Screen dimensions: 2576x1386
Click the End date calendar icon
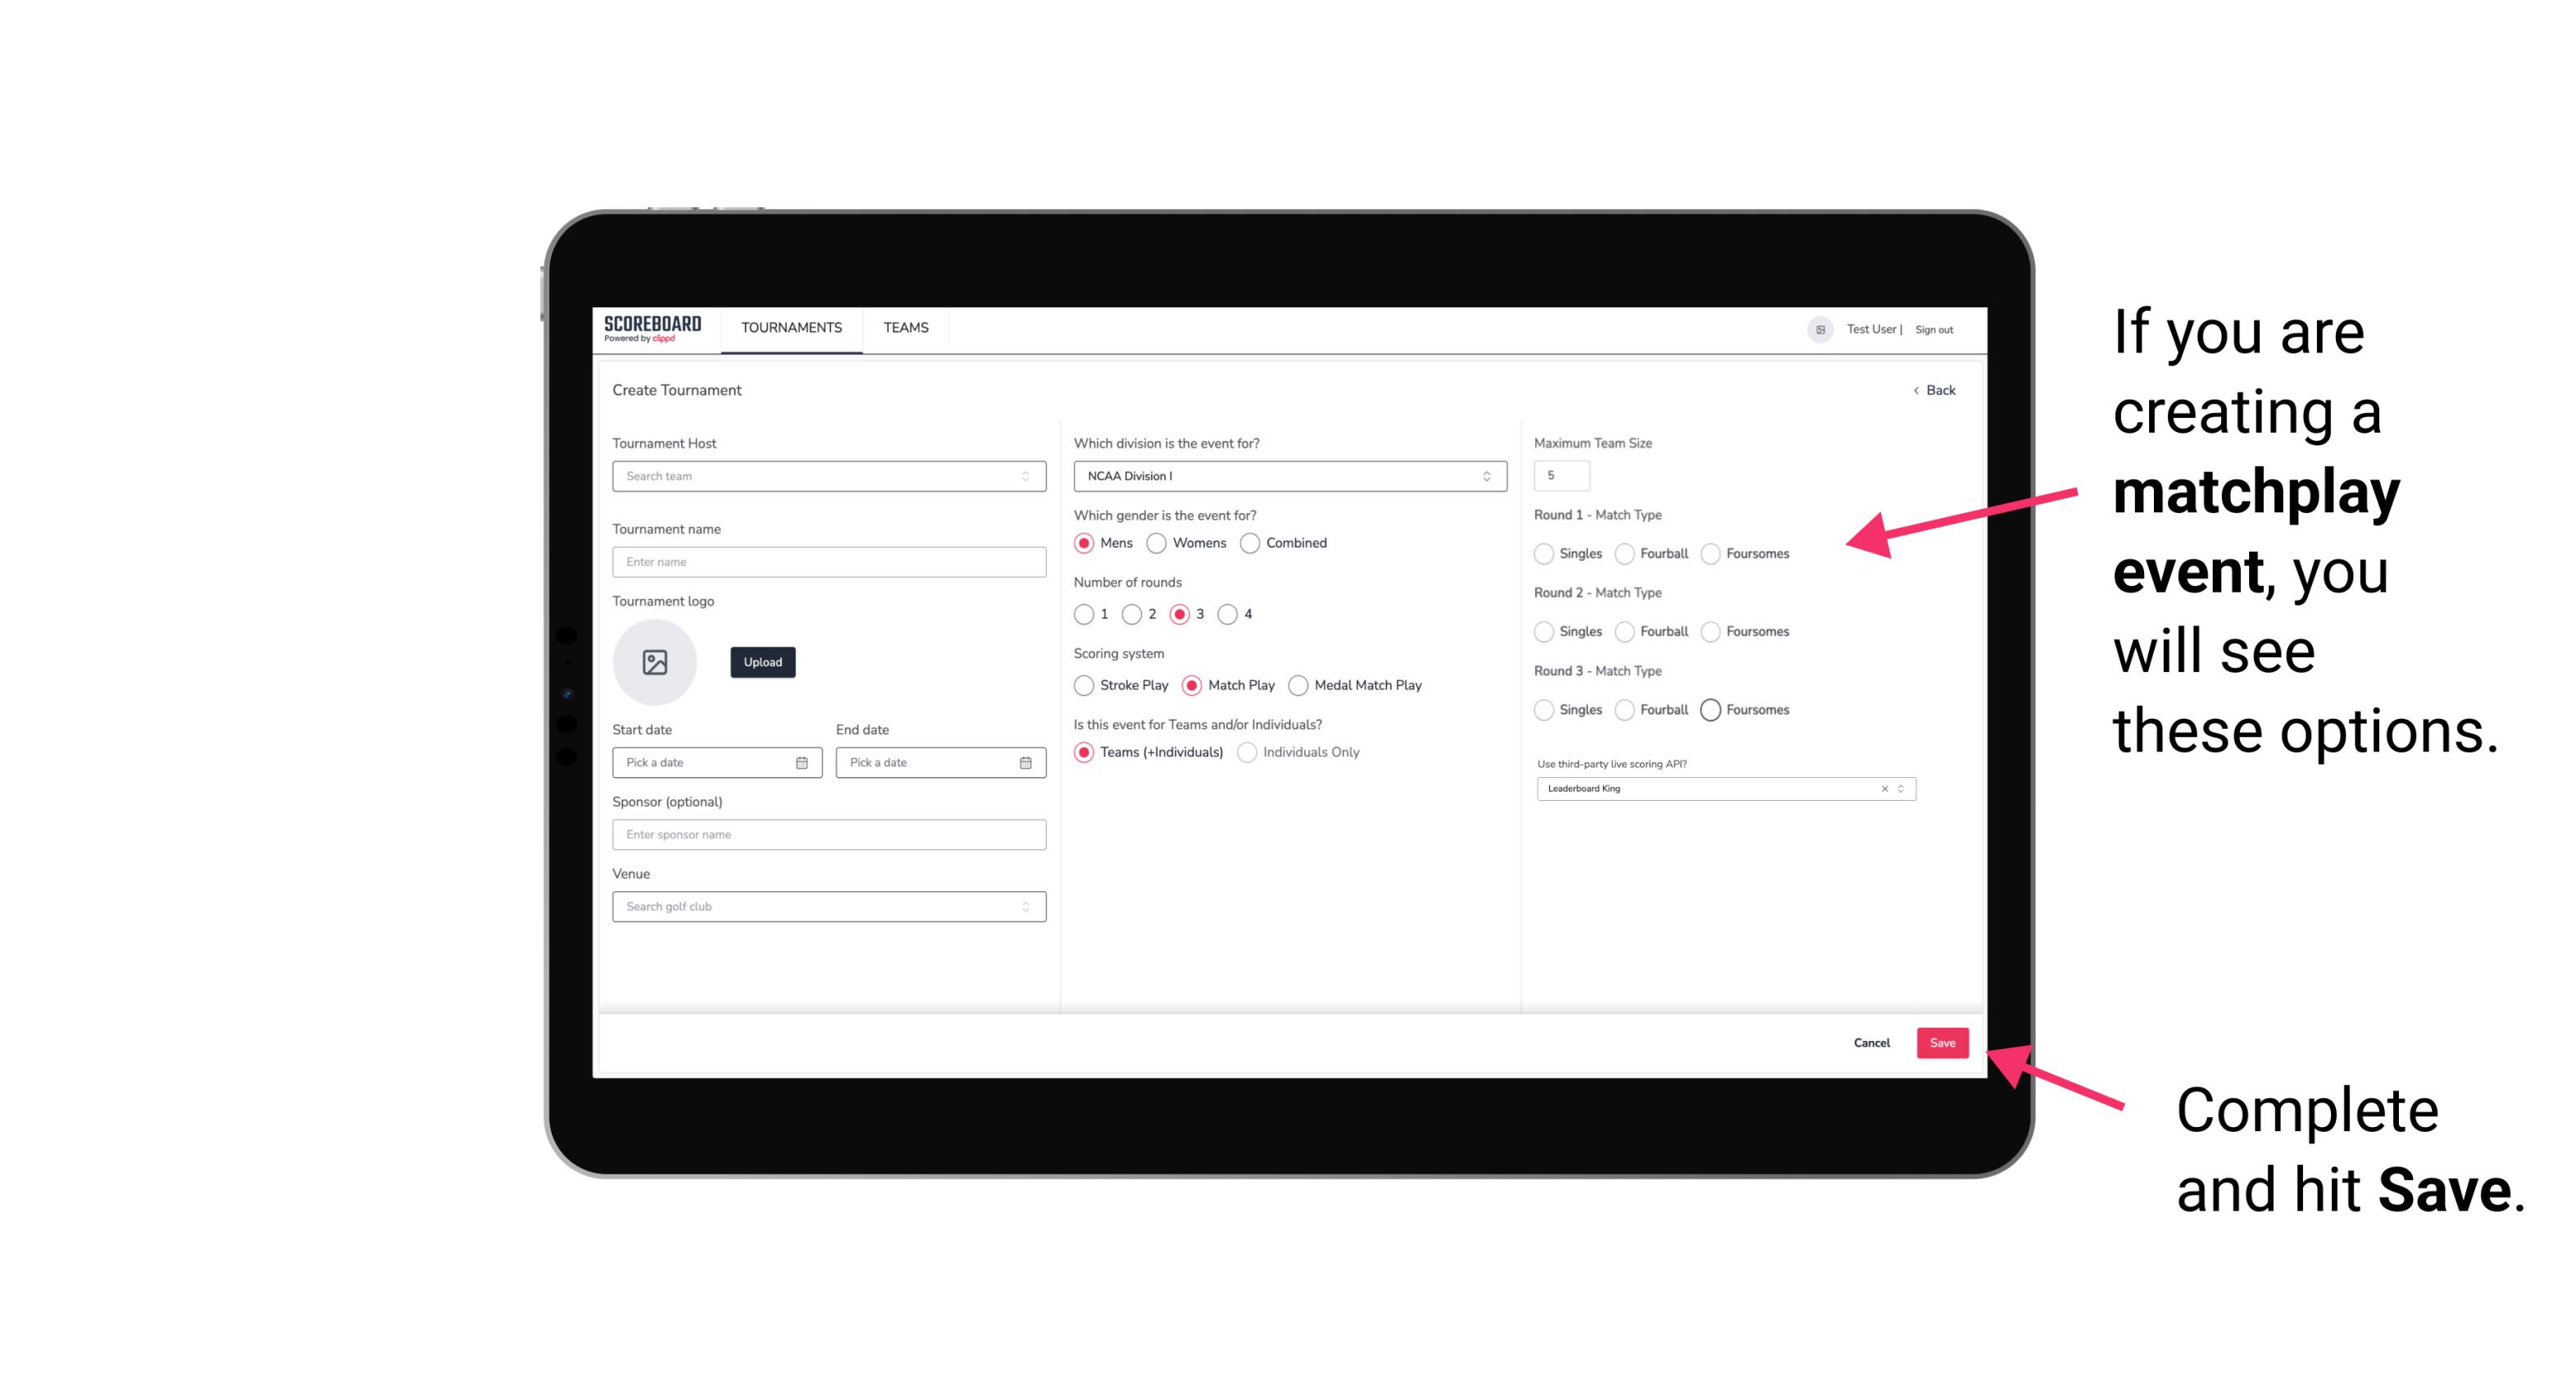coord(1024,761)
